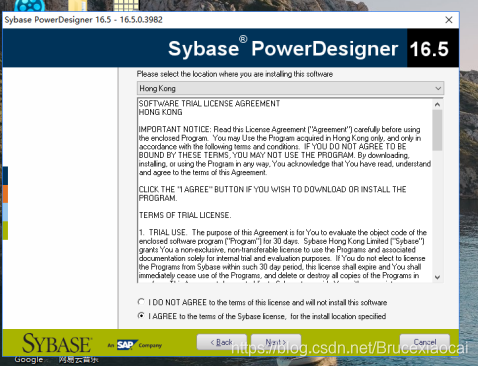Viewport: 478px width, 367px height.
Task: Close the Sybase PowerDesigner installer window
Action: pos(449,20)
